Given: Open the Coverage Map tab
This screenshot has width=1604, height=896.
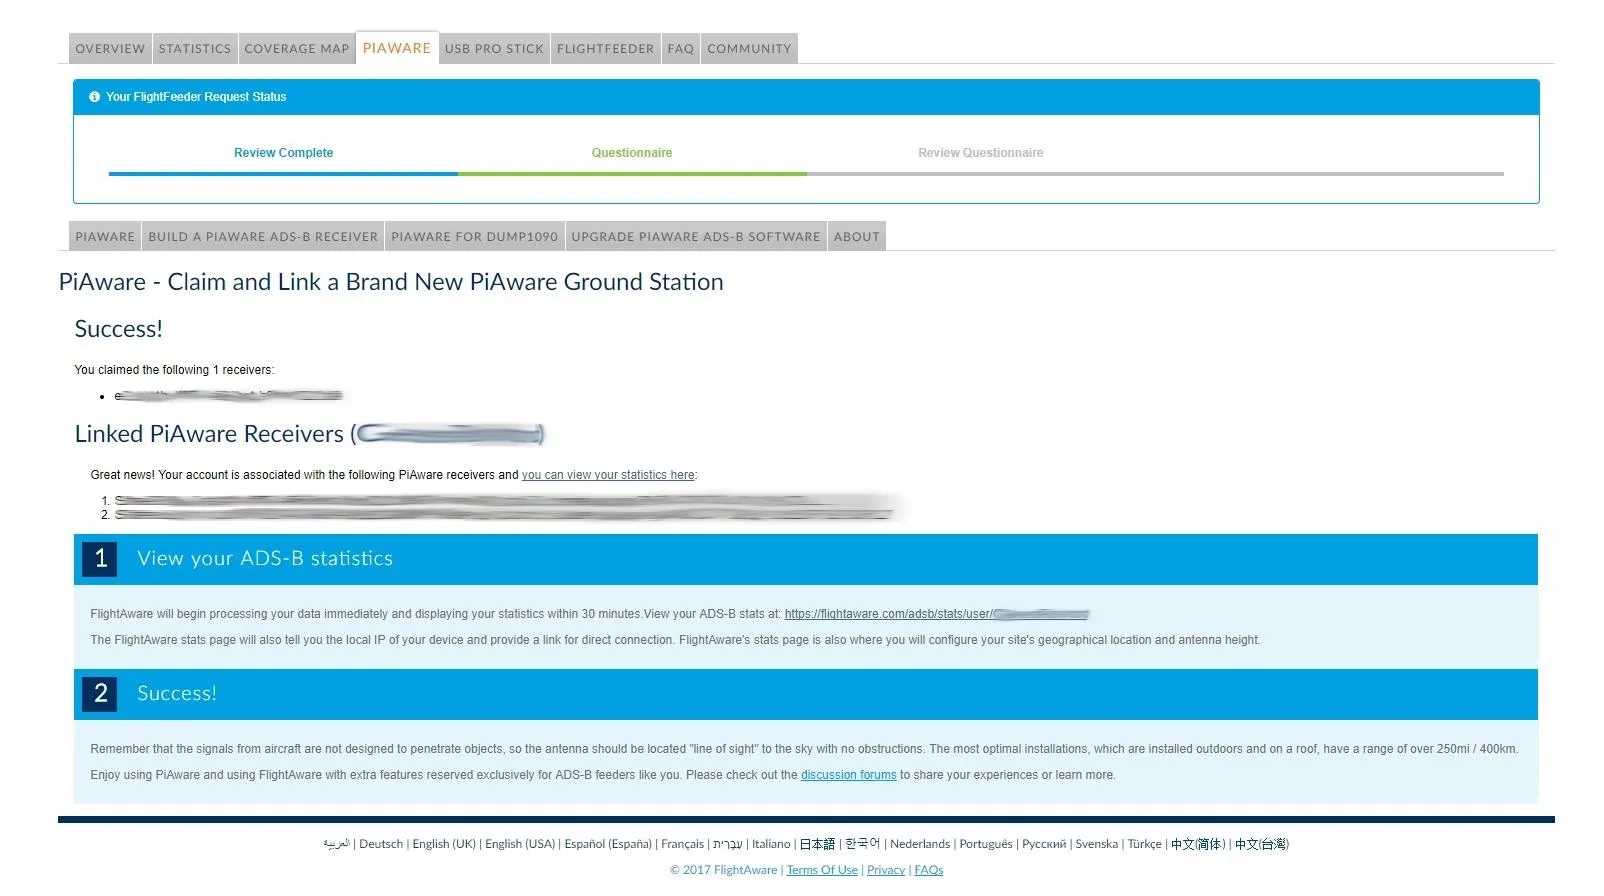Looking at the screenshot, I should [297, 49].
